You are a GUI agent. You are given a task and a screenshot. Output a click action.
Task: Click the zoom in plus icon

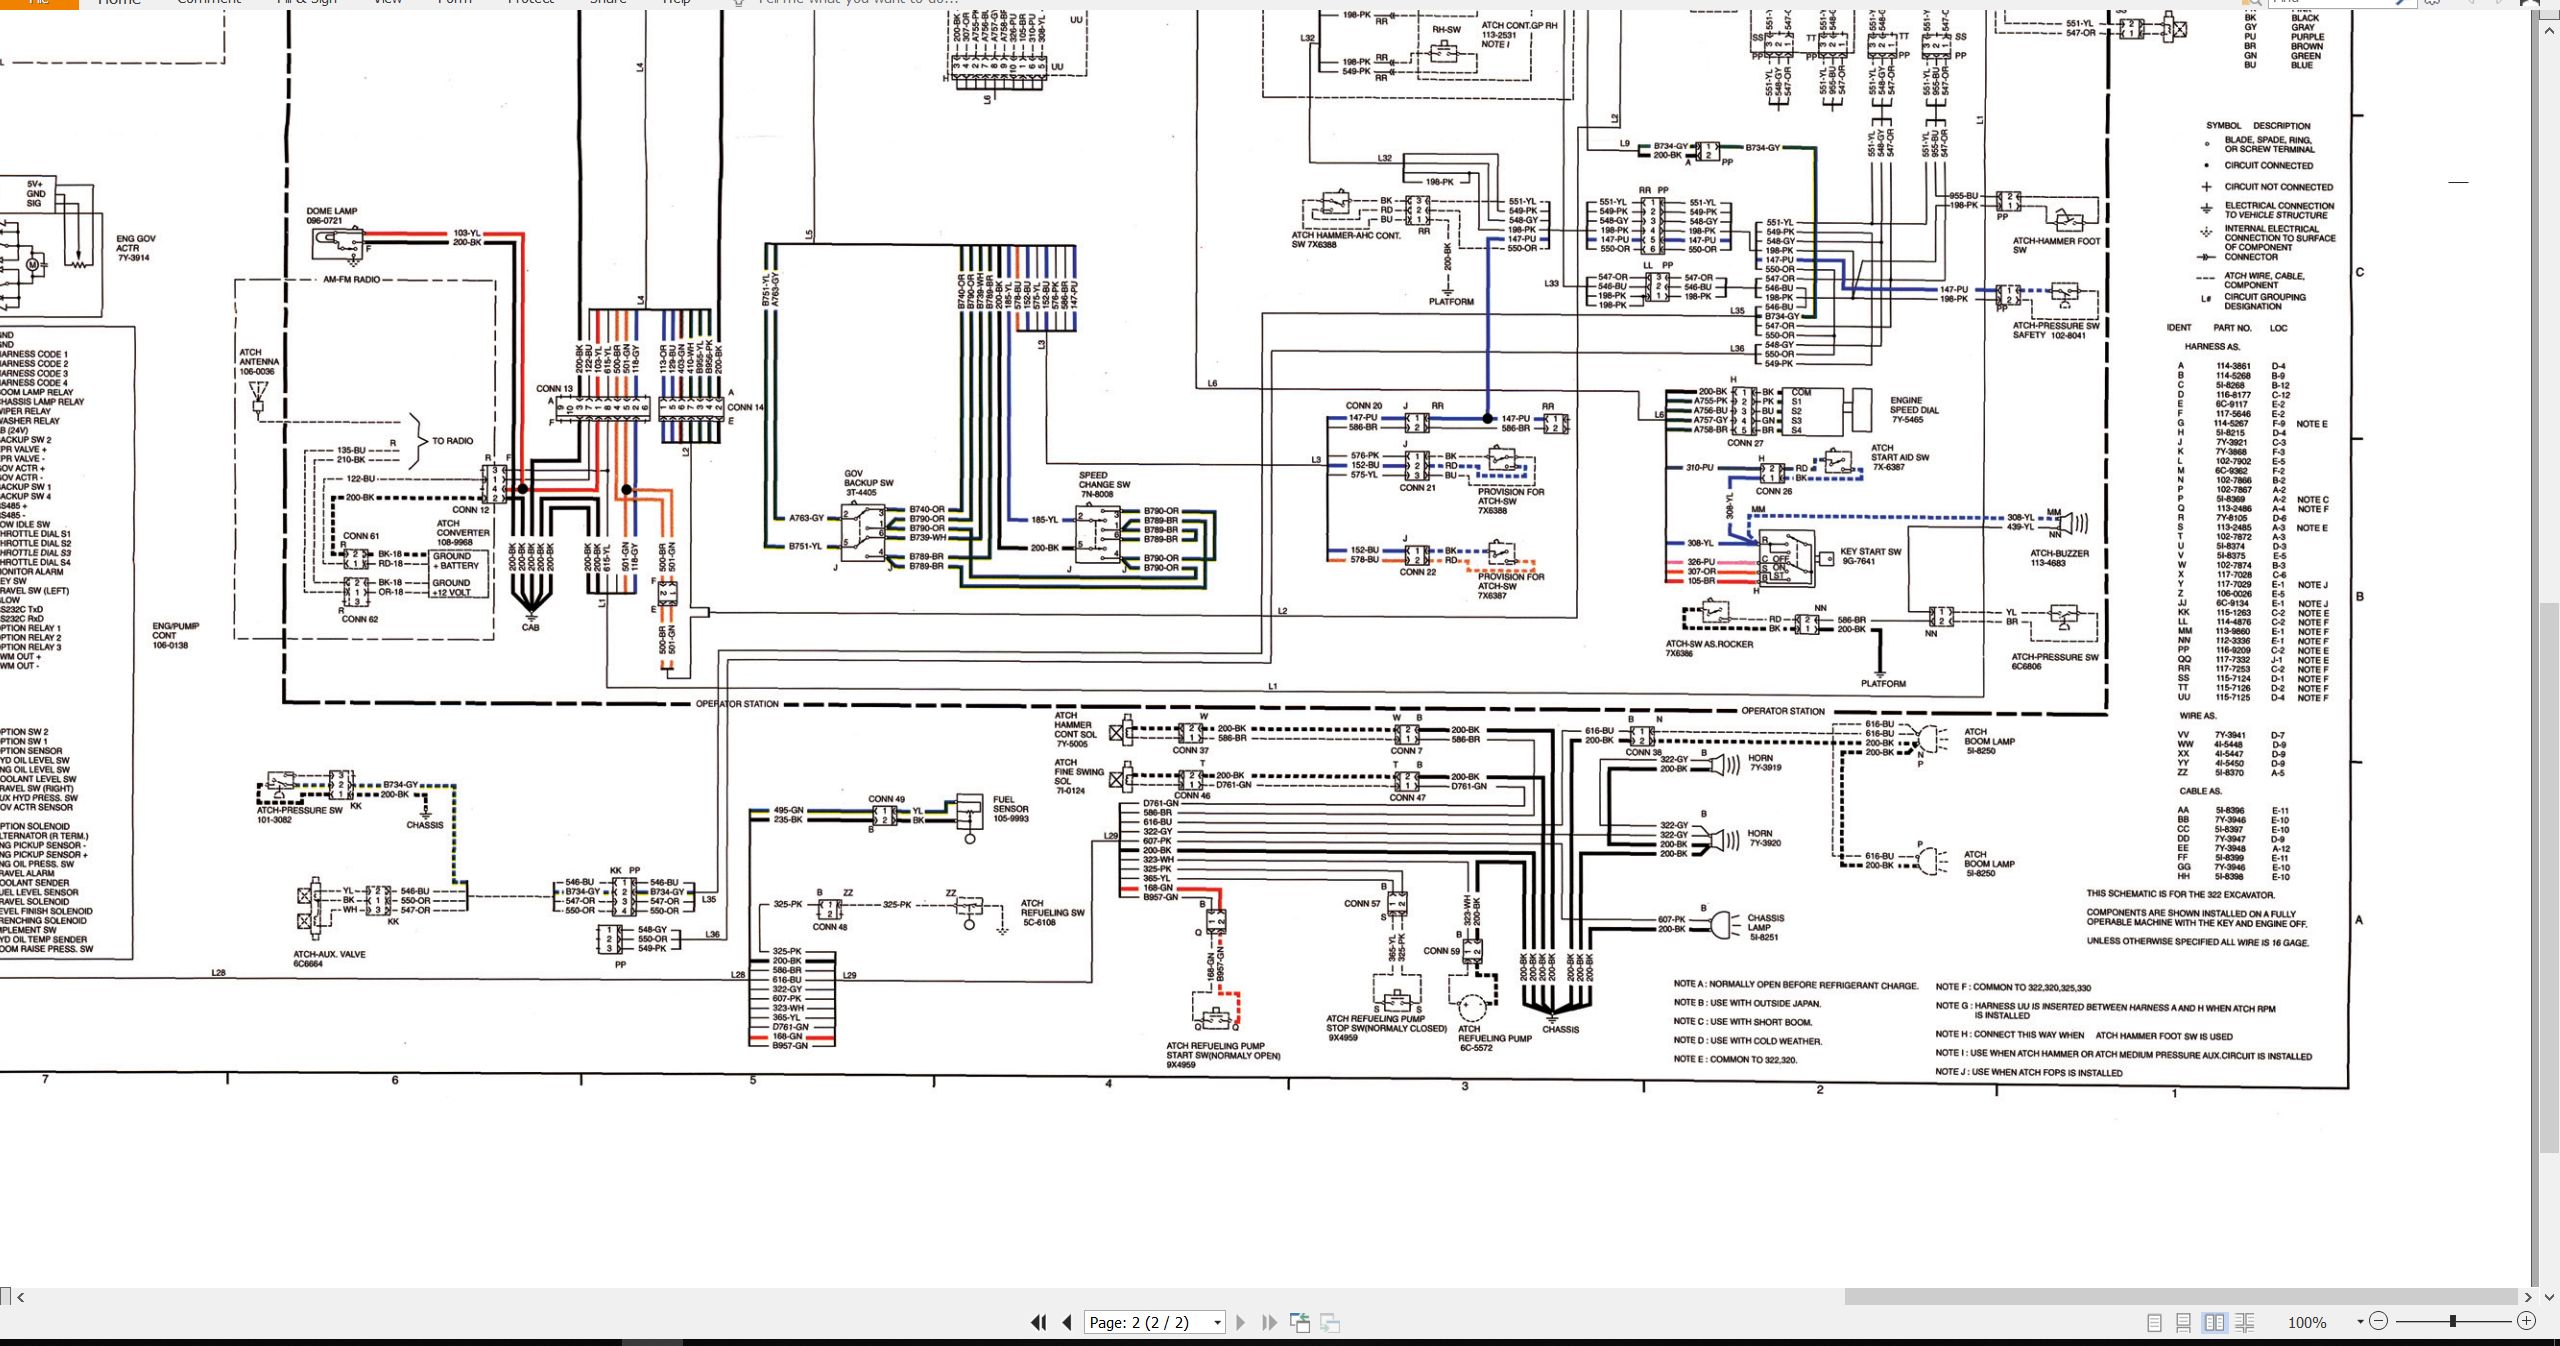coord(2526,1321)
